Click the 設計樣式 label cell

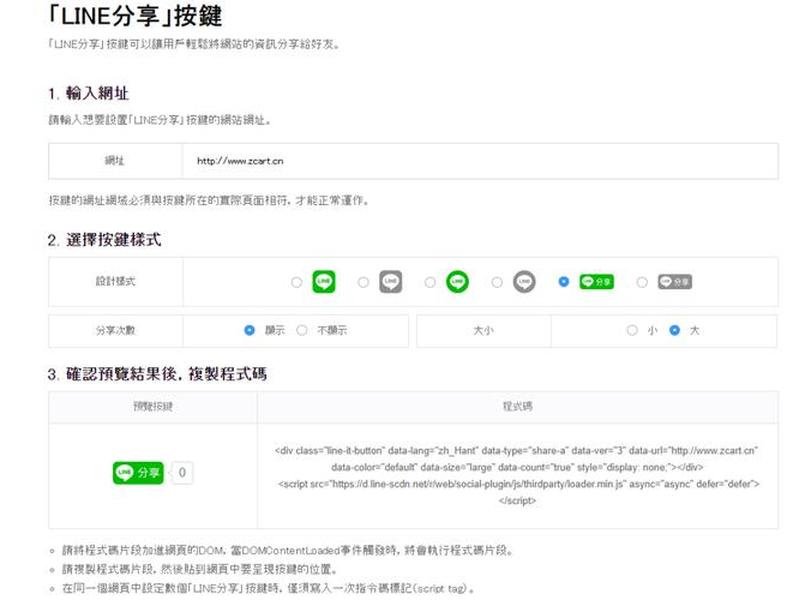116,282
